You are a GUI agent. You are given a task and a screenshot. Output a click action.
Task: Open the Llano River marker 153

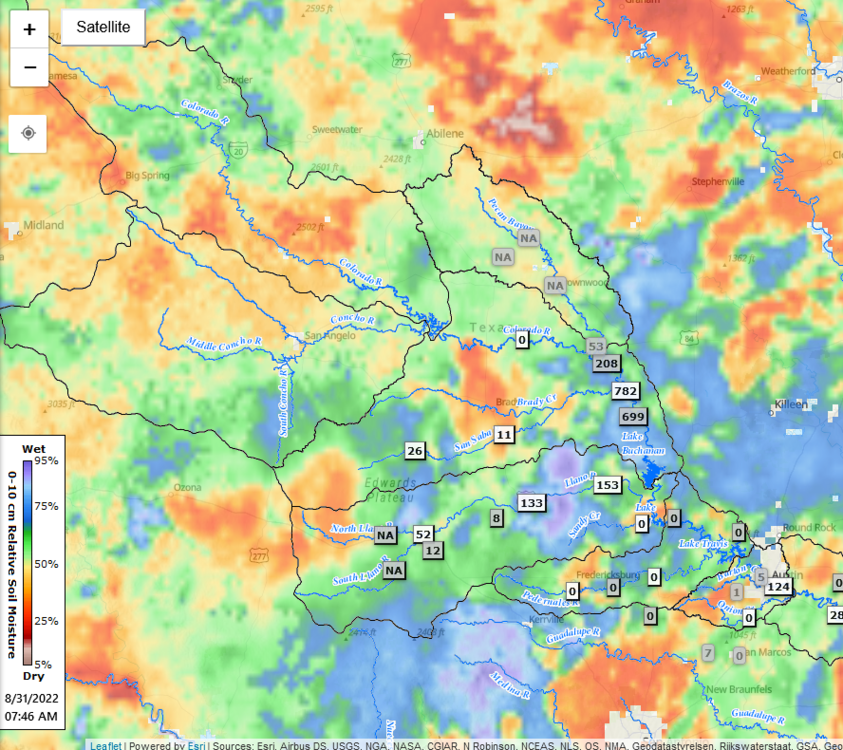(607, 485)
